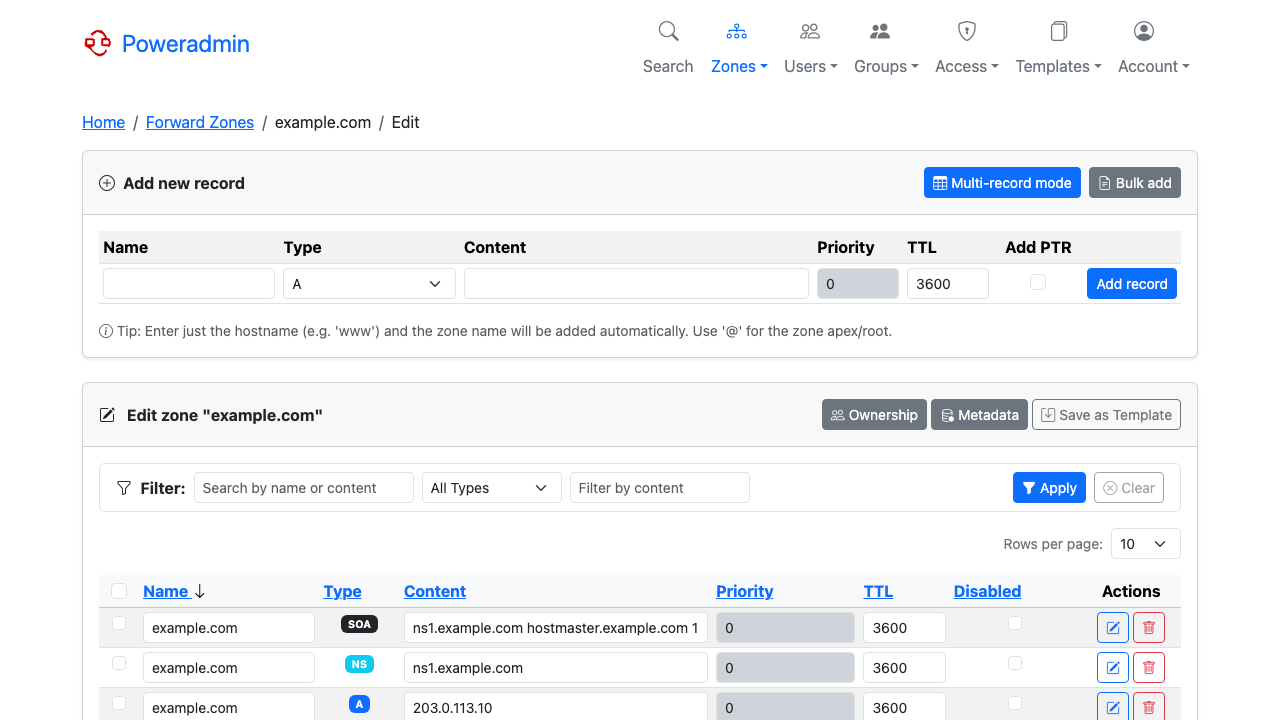
Task: Focus the new record TTL field
Action: (948, 283)
